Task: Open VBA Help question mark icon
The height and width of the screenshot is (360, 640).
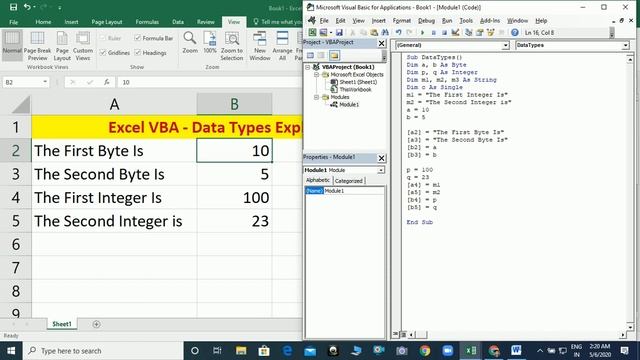Action: coord(515,33)
